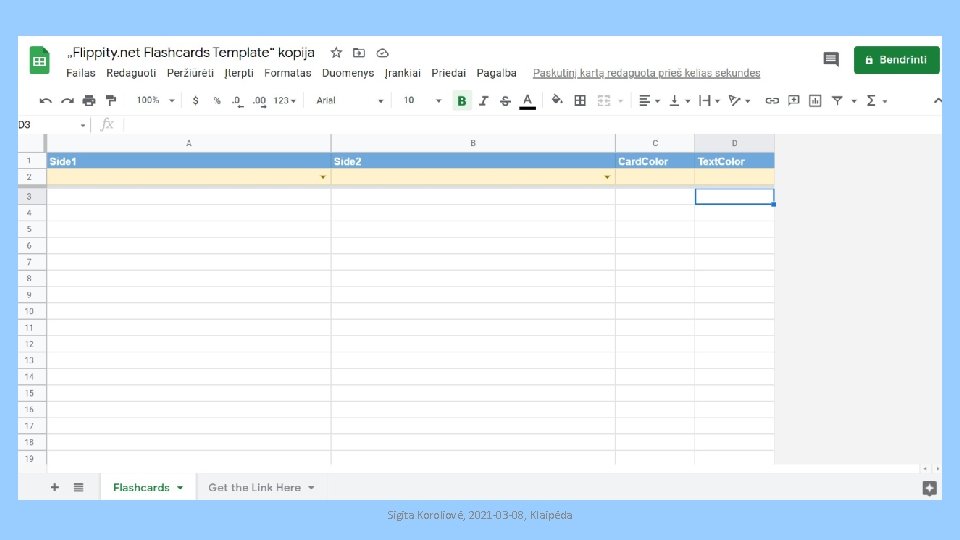Image resolution: width=960 pixels, height=540 pixels.
Task: Activate the paint format tool
Action: tap(111, 100)
